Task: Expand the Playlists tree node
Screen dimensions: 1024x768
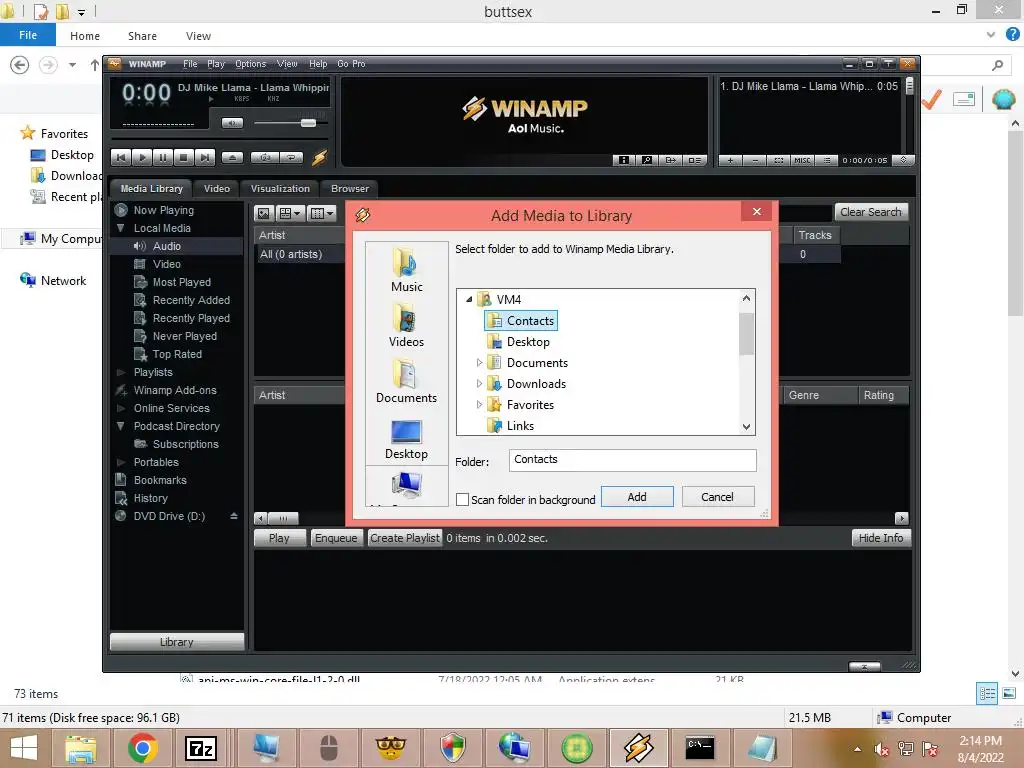Action: [x=120, y=372]
